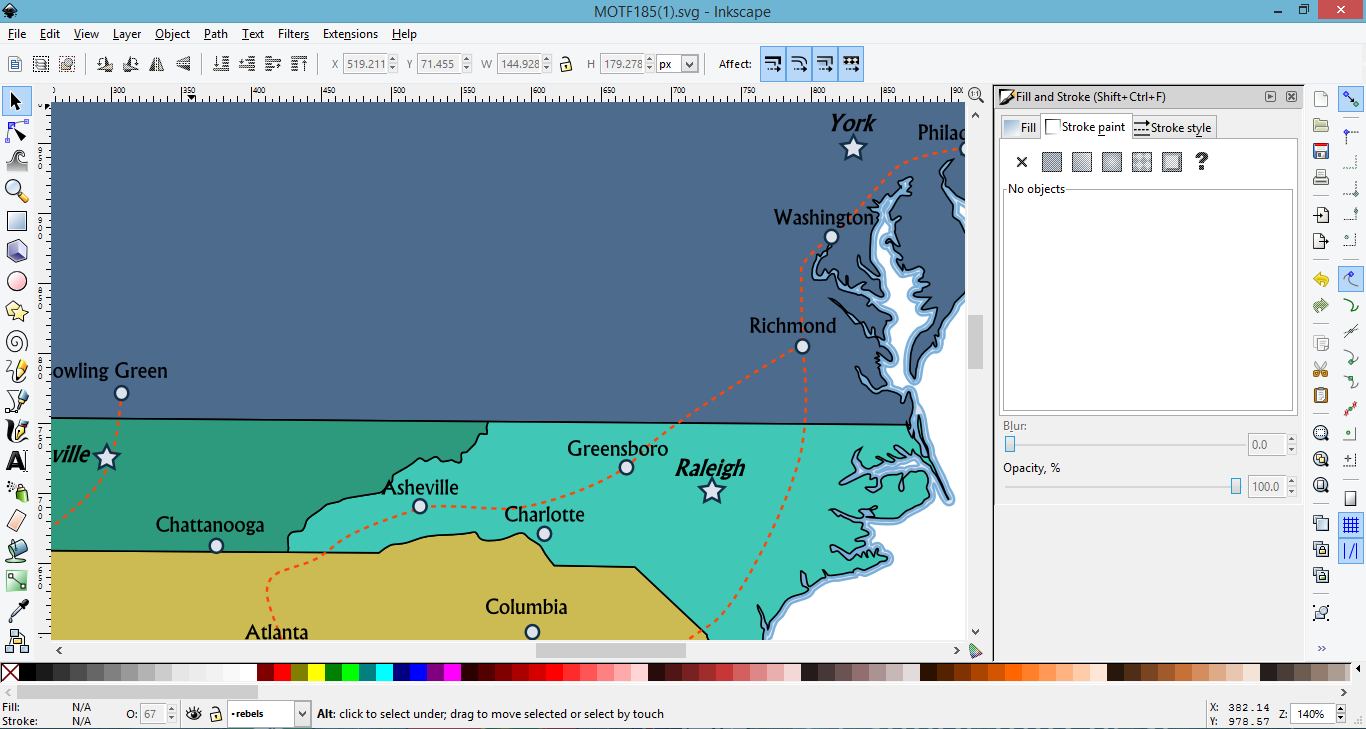
Task: Toggle width and height lock
Action: click(566, 64)
